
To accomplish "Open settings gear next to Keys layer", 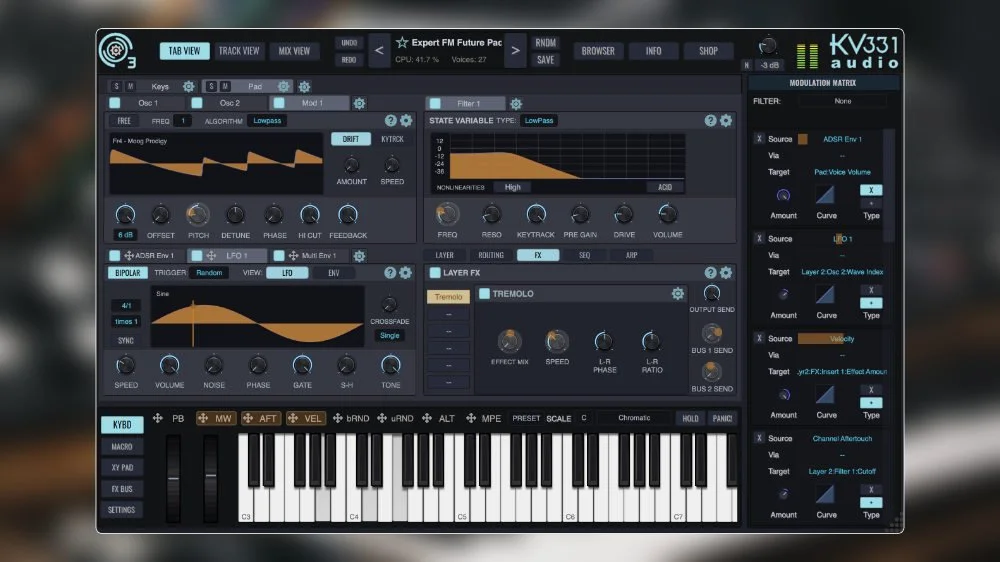I will 189,86.
